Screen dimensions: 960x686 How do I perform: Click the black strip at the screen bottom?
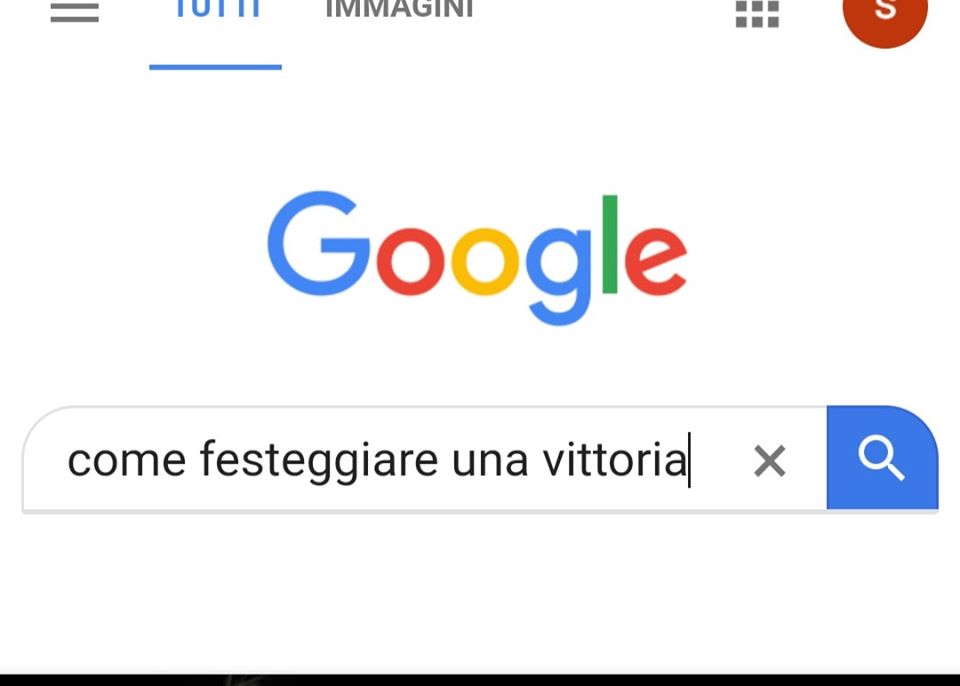point(480,680)
